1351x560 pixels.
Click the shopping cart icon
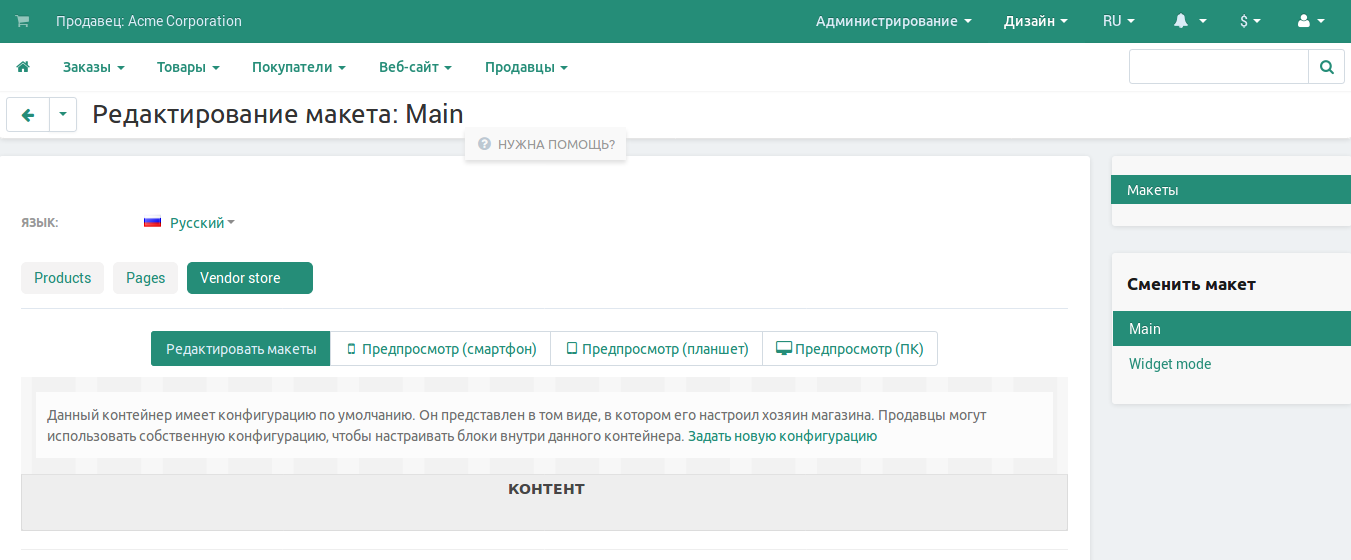[x=22, y=21]
